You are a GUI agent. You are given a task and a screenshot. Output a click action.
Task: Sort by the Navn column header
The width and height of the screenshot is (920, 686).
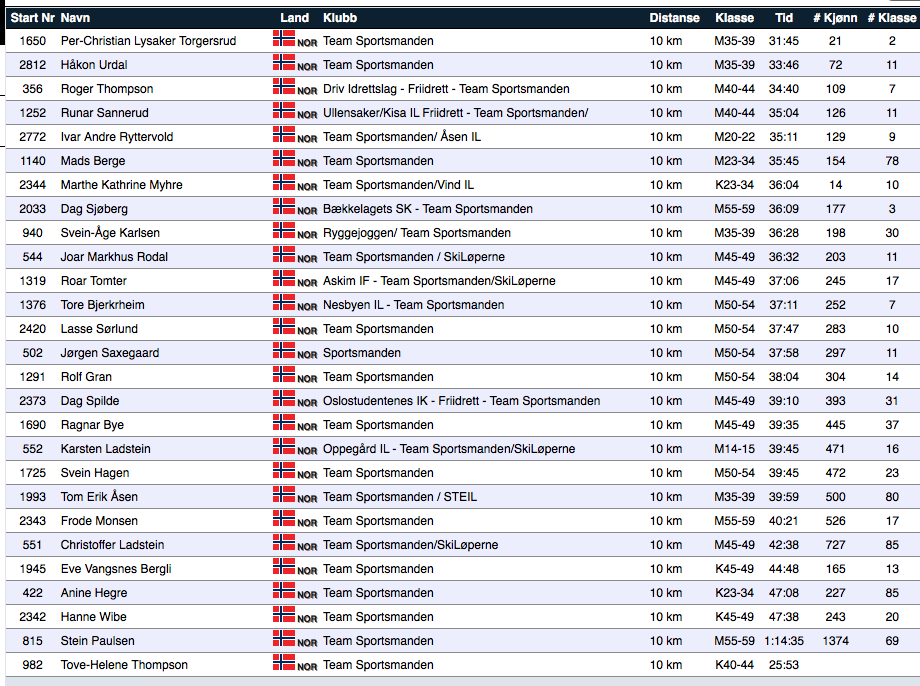75,18
